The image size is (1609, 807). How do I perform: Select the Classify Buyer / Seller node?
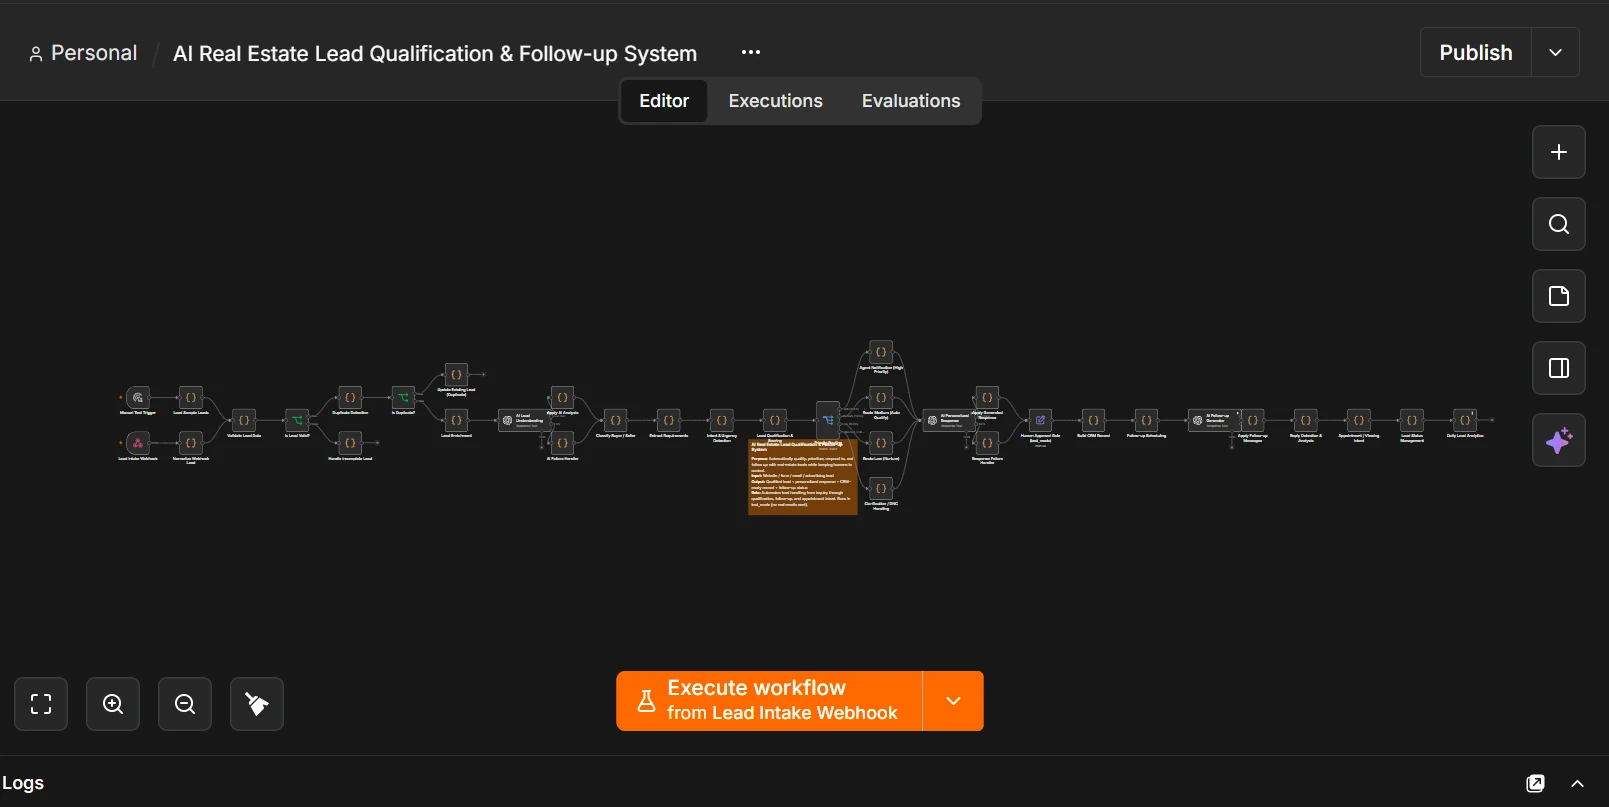[x=615, y=420]
